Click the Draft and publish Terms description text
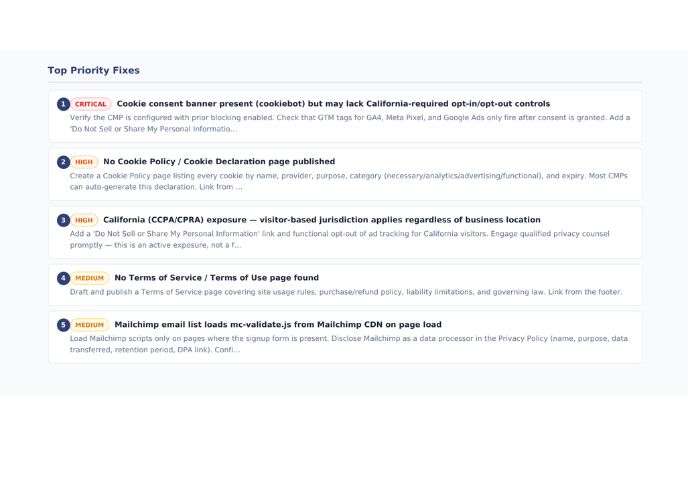The width and height of the screenshot is (688, 498). click(346, 292)
